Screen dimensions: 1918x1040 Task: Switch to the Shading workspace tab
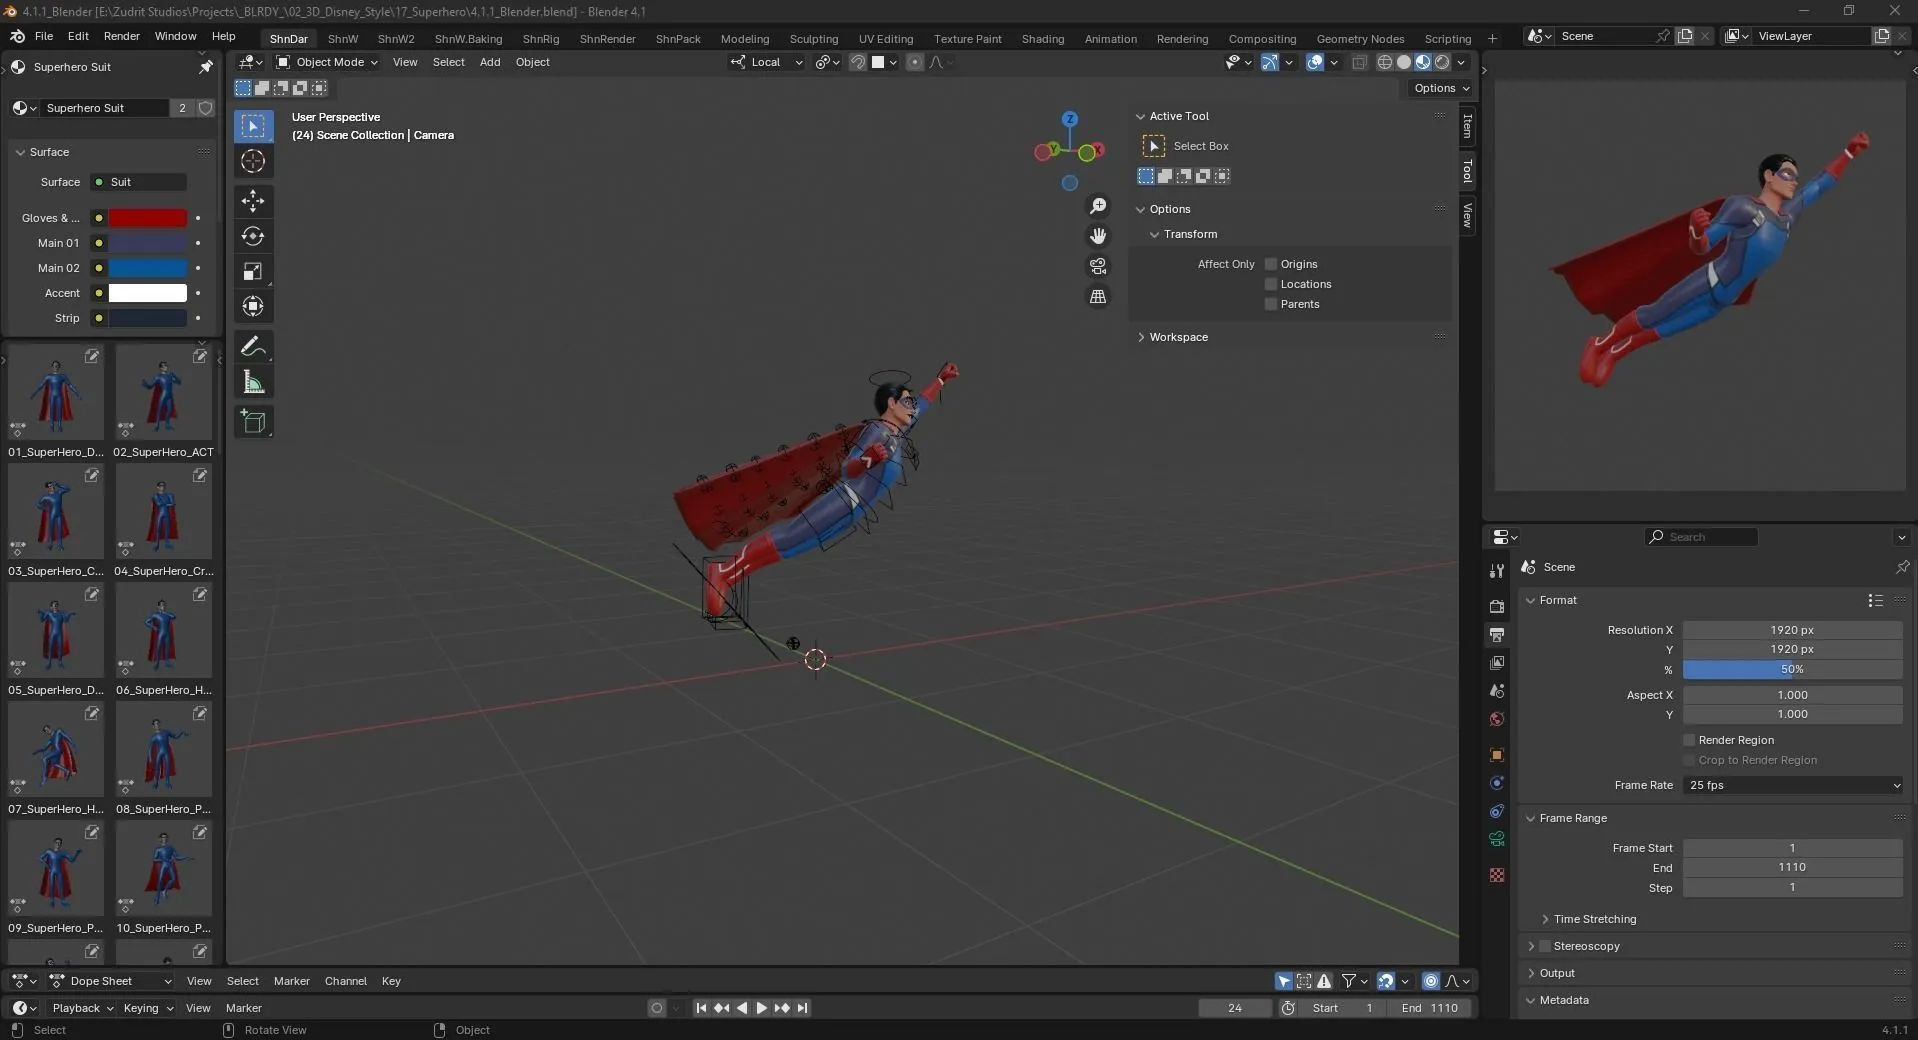(1042, 39)
